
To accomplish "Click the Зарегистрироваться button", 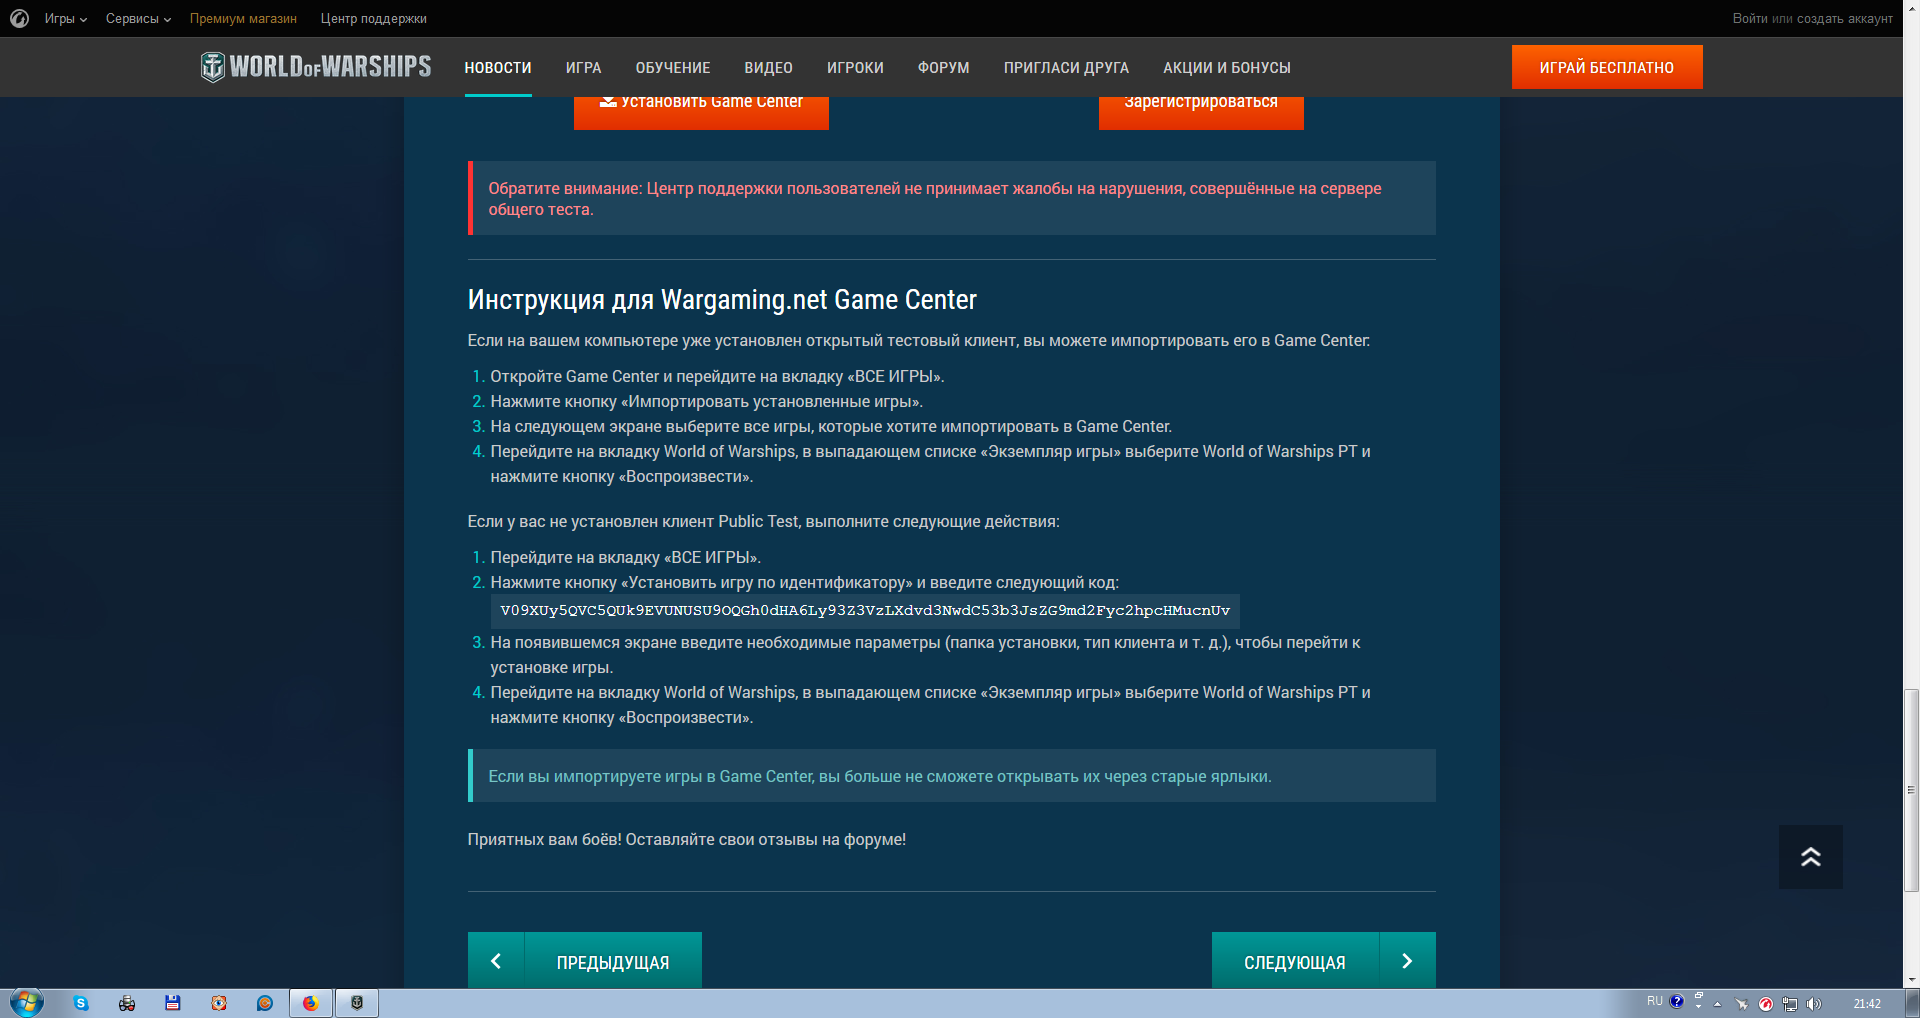I will point(1201,112).
